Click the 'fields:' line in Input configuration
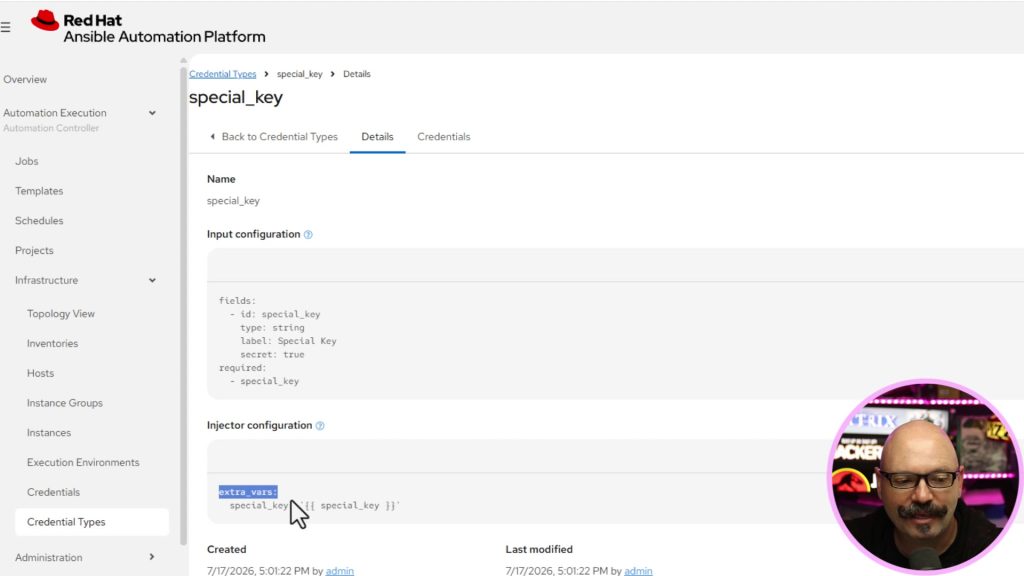This screenshot has height=576, width=1024. click(237, 301)
